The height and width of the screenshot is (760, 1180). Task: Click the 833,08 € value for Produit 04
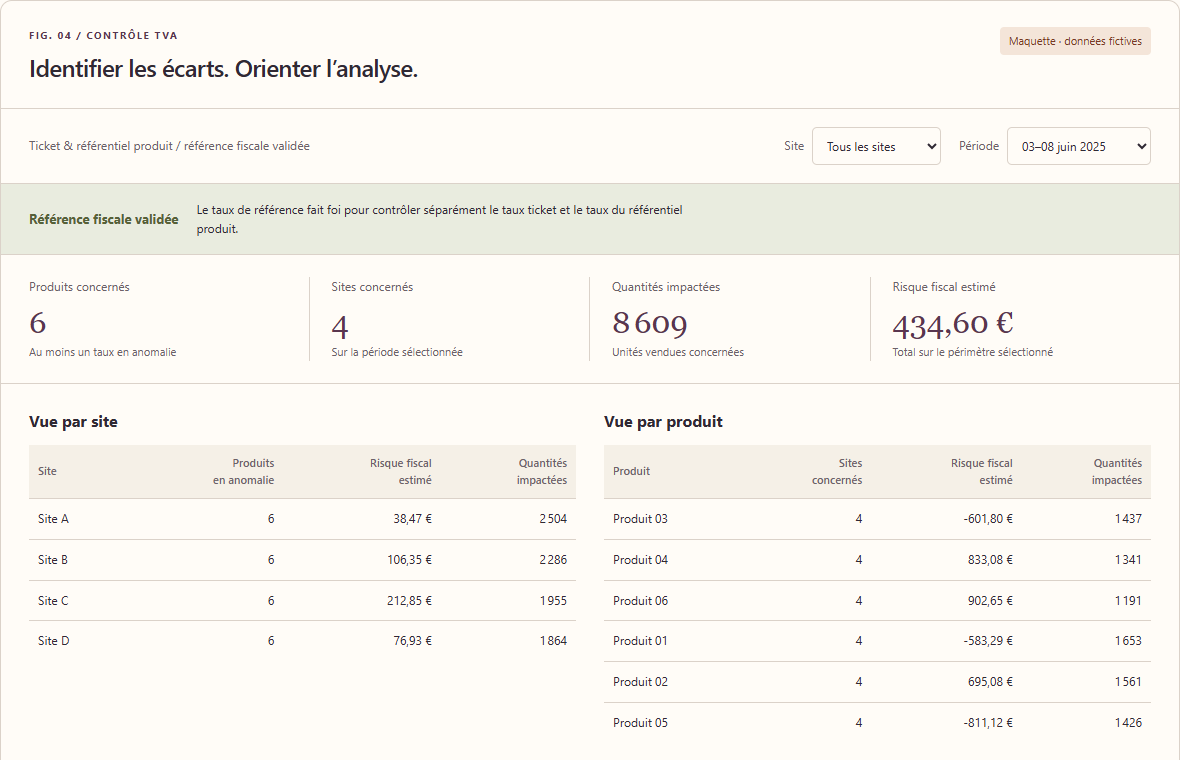pos(990,560)
